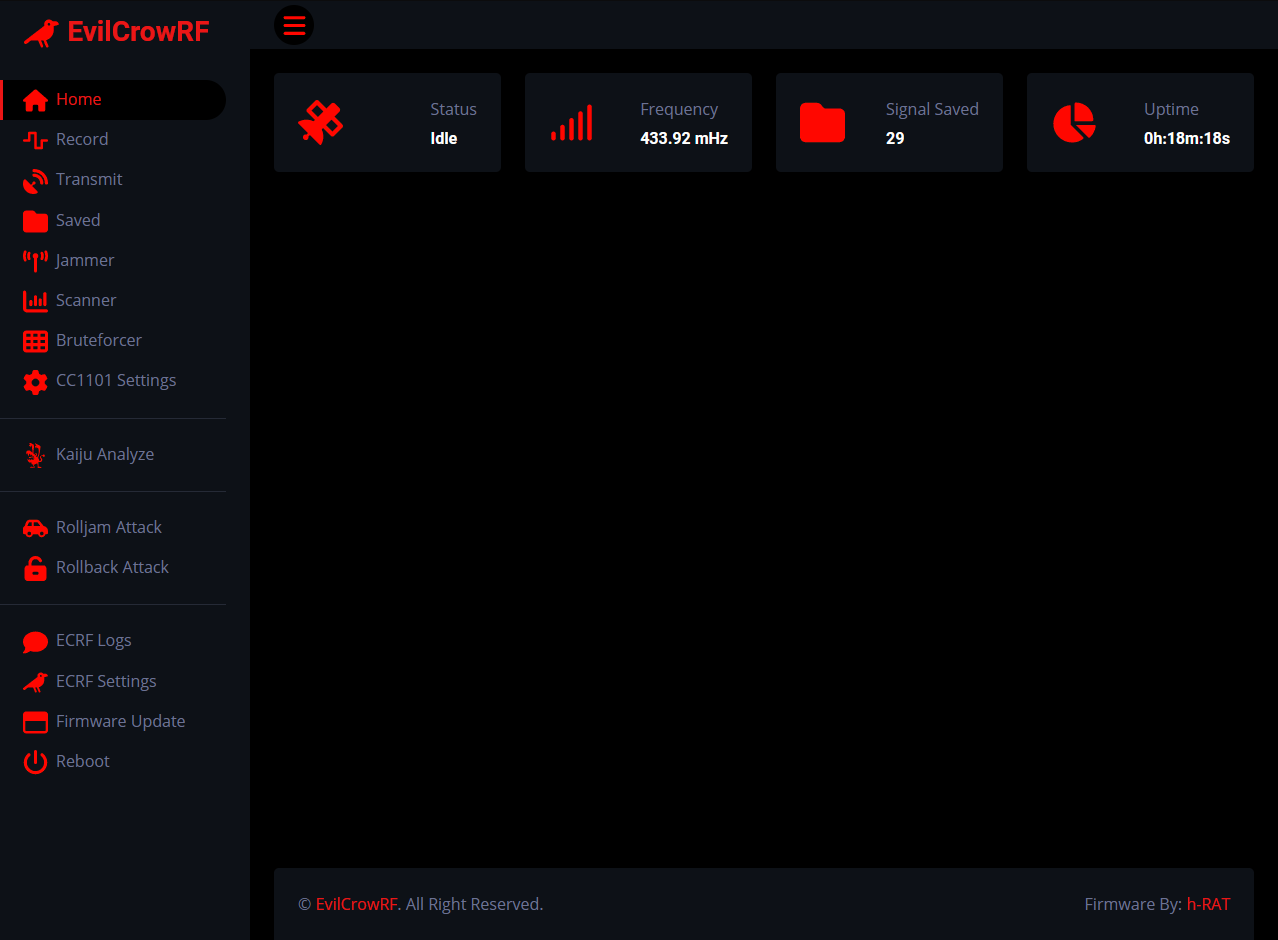
Task: Click the puzzle icon on the Status card
Action: pos(320,122)
